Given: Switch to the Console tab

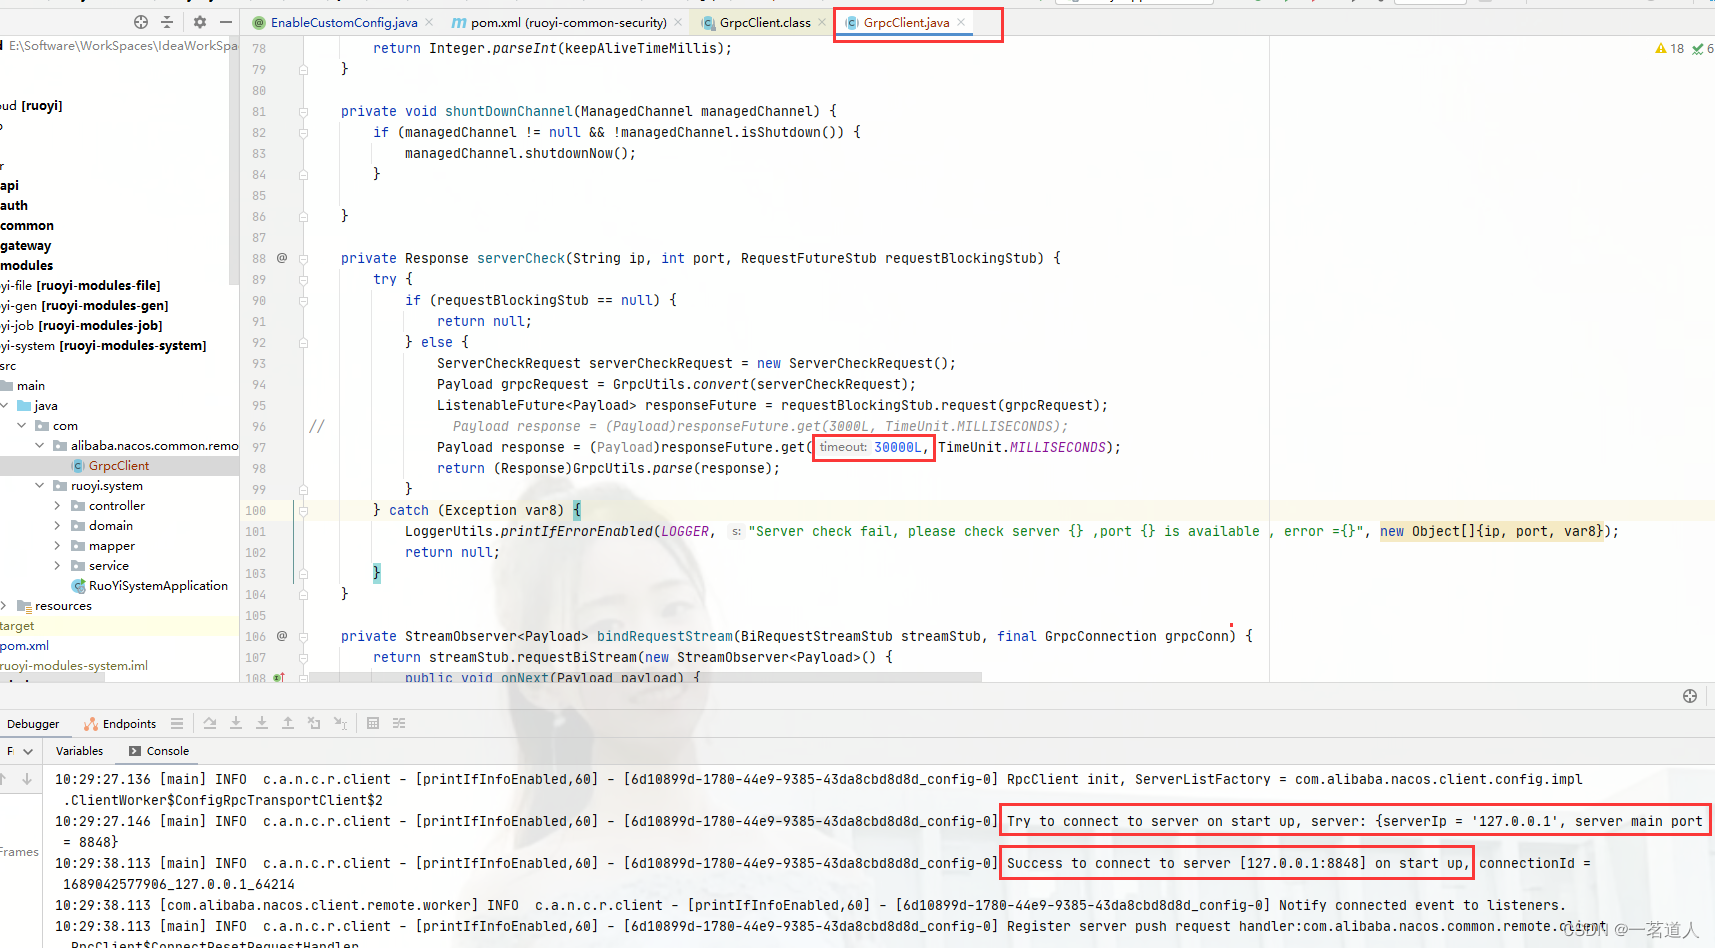Looking at the screenshot, I should pos(159,751).
